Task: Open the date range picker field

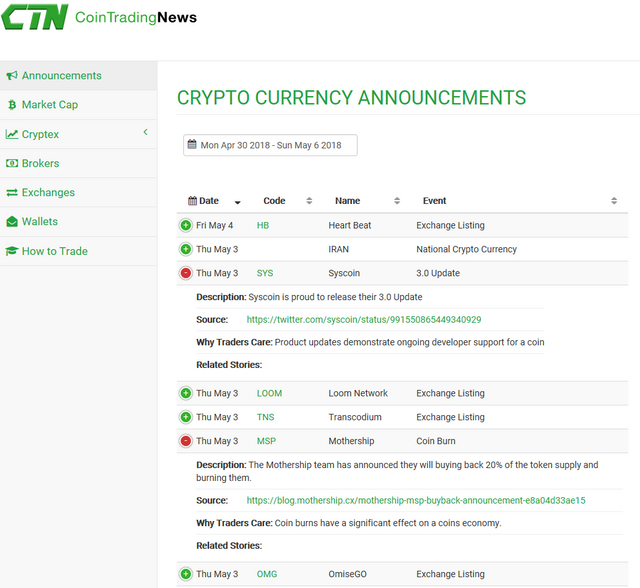Action: coord(270,145)
